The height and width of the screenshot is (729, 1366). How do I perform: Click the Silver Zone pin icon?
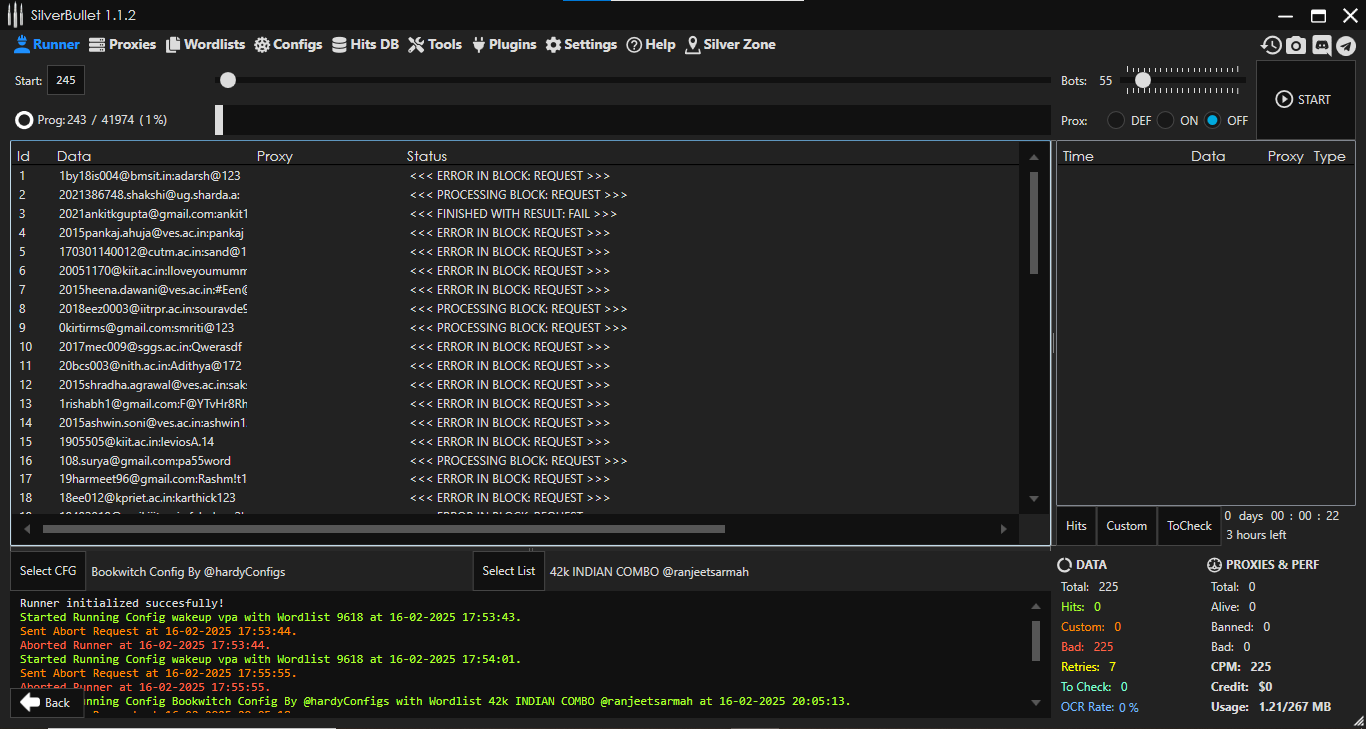[x=692, y=44]
